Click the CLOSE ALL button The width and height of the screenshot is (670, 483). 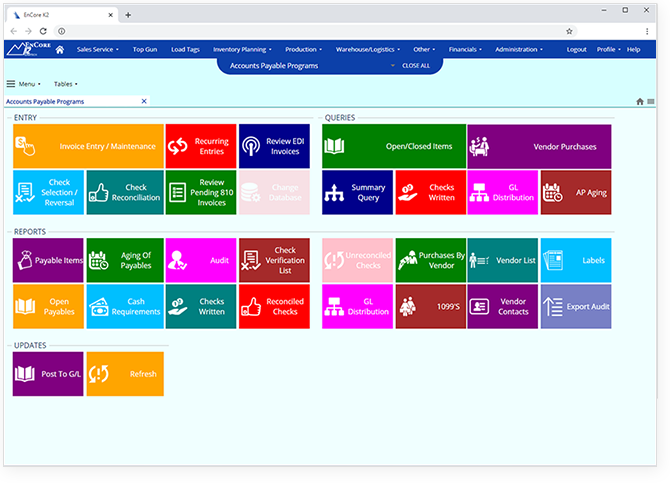click(x=415, y=65)
